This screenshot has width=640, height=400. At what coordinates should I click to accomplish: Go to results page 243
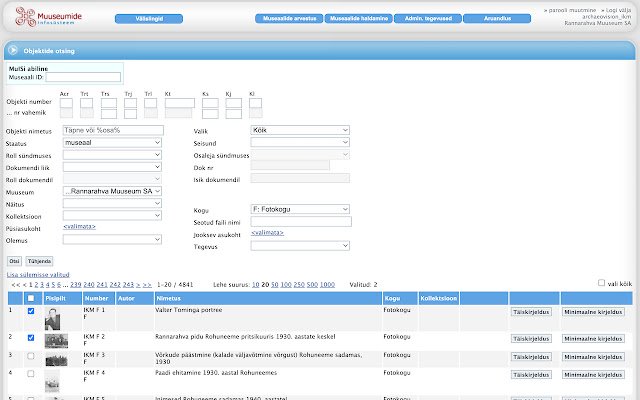[x=128, y=285]
